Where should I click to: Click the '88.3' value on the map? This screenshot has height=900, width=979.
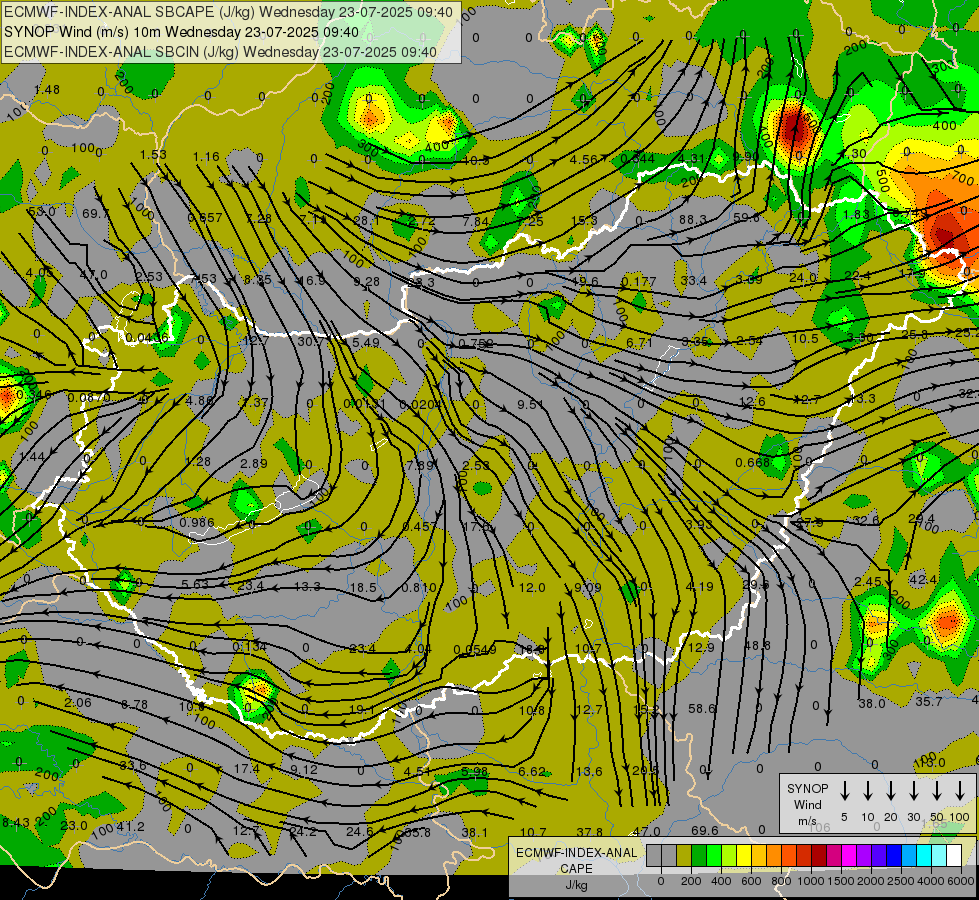(693, 219)
